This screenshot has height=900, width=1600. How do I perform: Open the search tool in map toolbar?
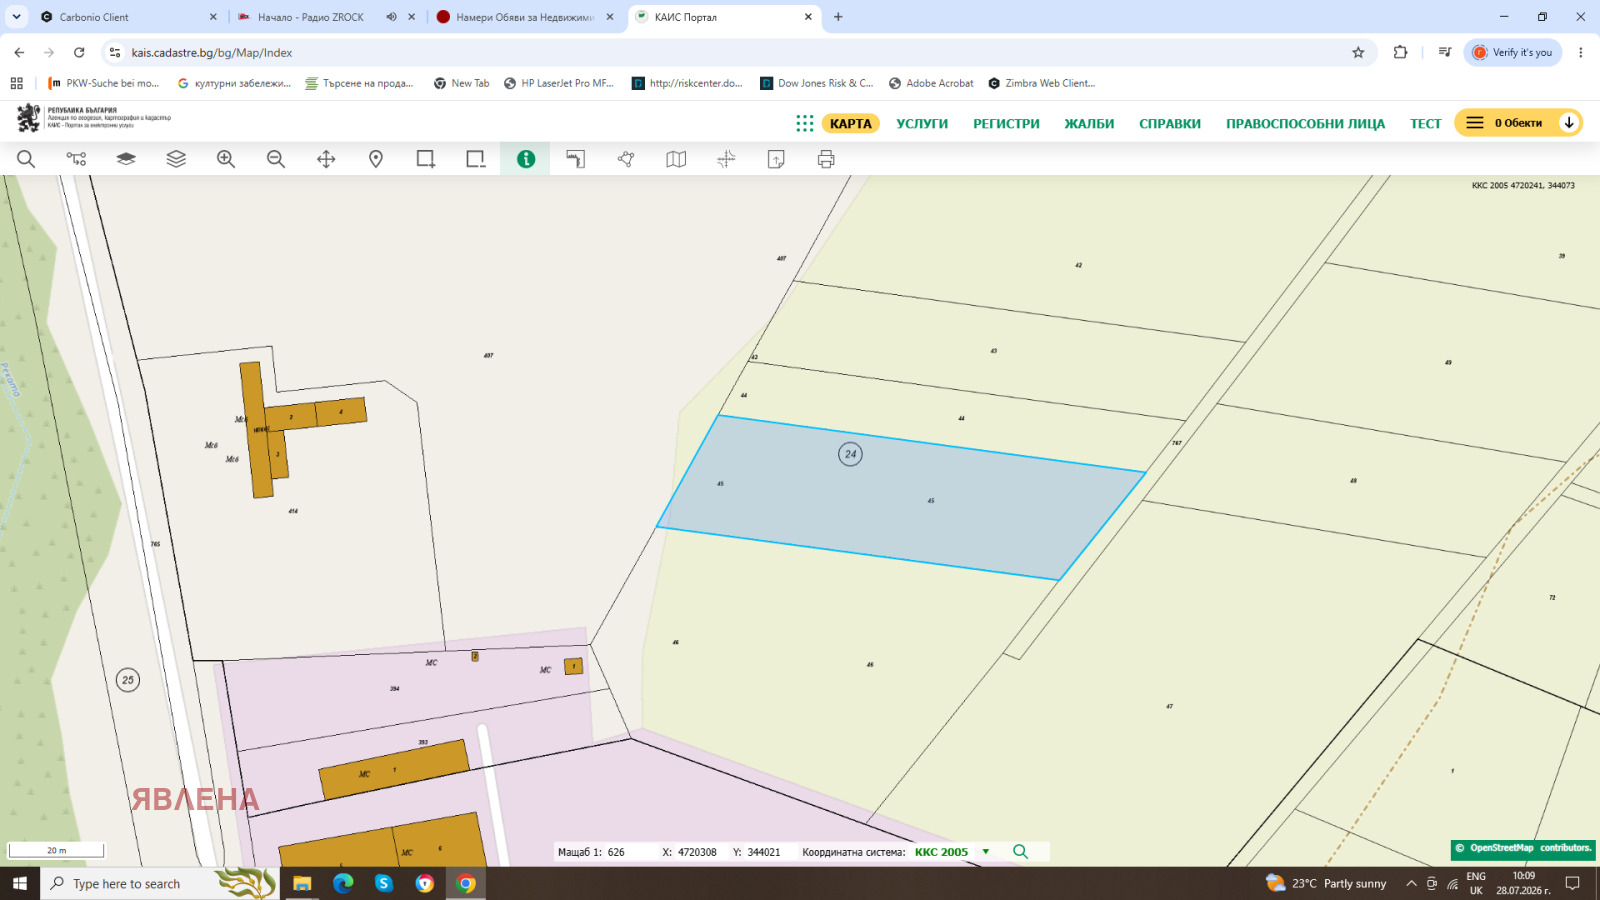tap(26, 159)
